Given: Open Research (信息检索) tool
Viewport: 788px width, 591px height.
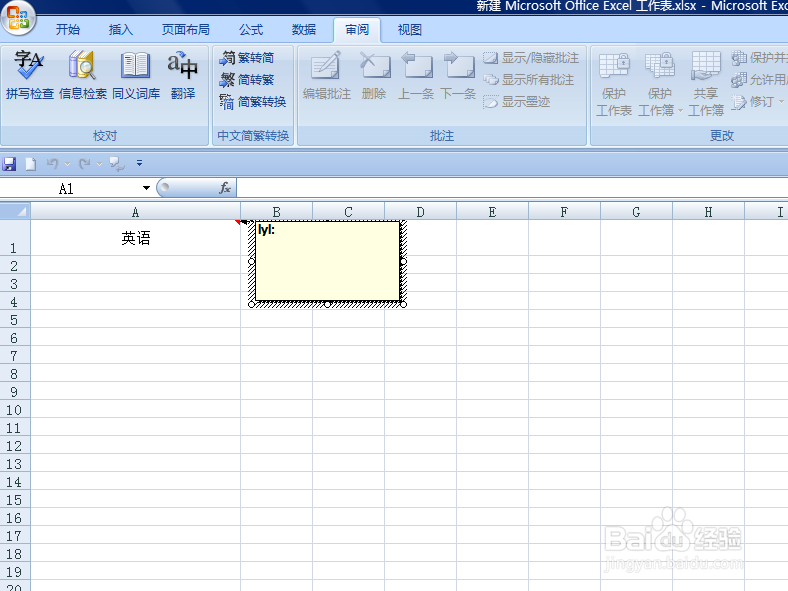Looking at the screenshot, I should point(82,74).
